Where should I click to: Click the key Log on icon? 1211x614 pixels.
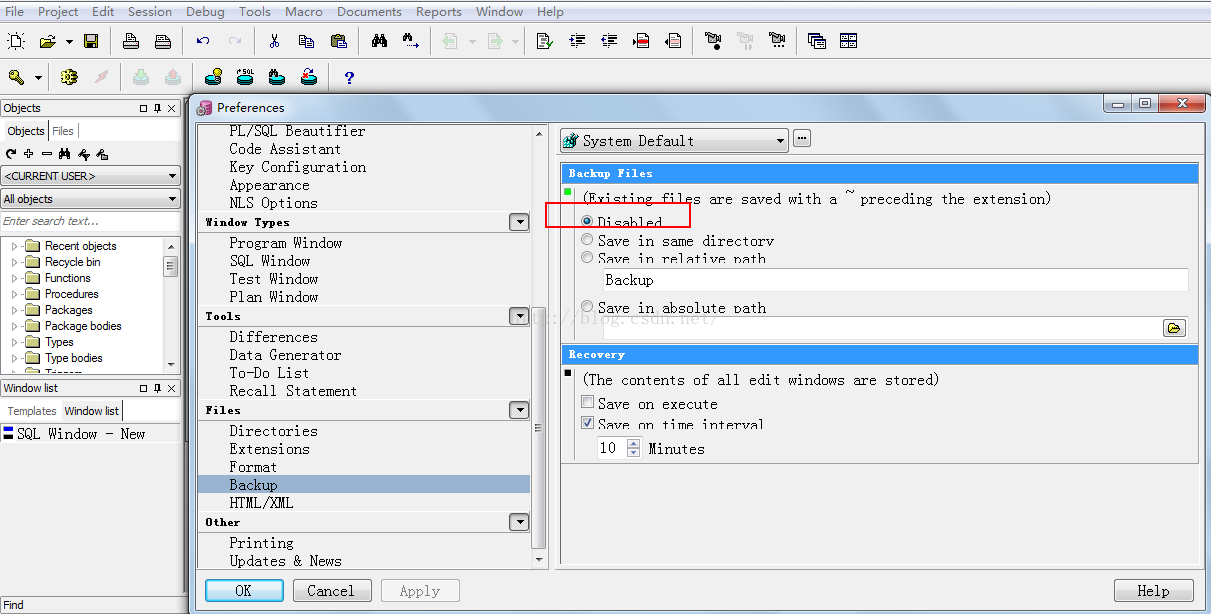click(16, 77)
